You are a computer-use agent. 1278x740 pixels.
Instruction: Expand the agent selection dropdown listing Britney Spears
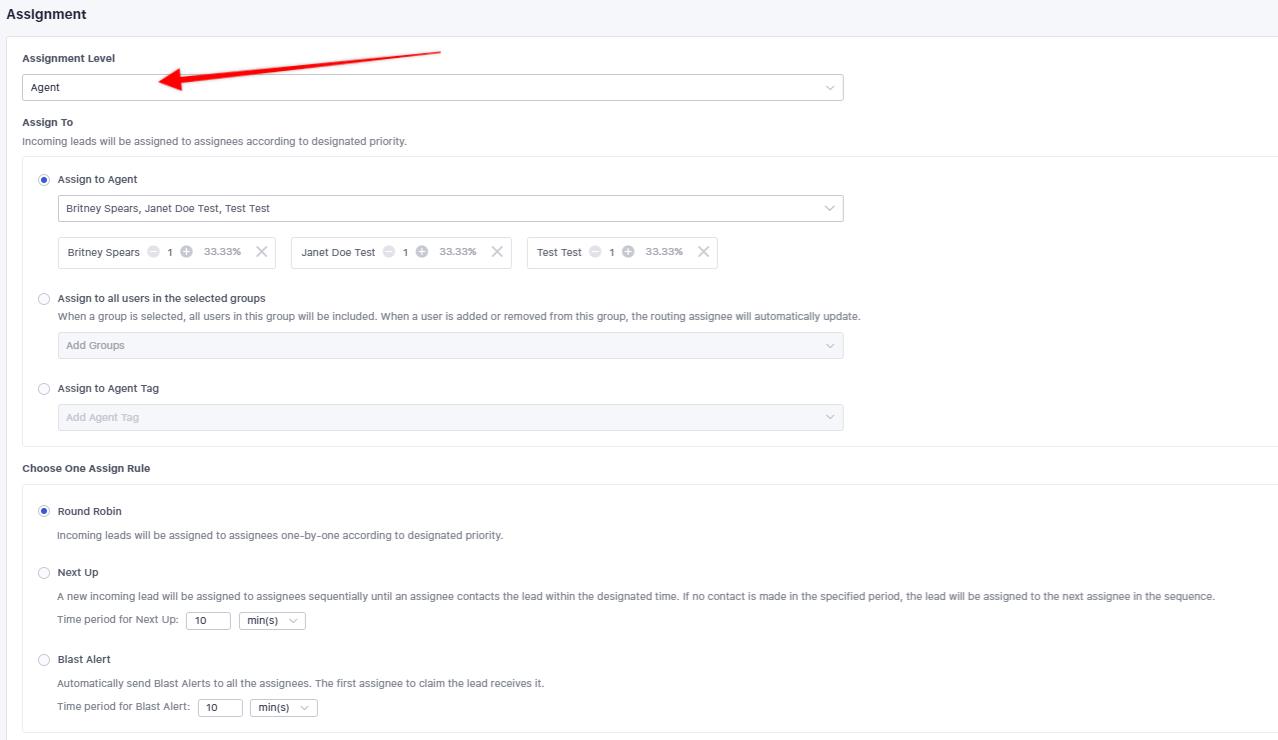pyautogui.click(x=450, y=208)
